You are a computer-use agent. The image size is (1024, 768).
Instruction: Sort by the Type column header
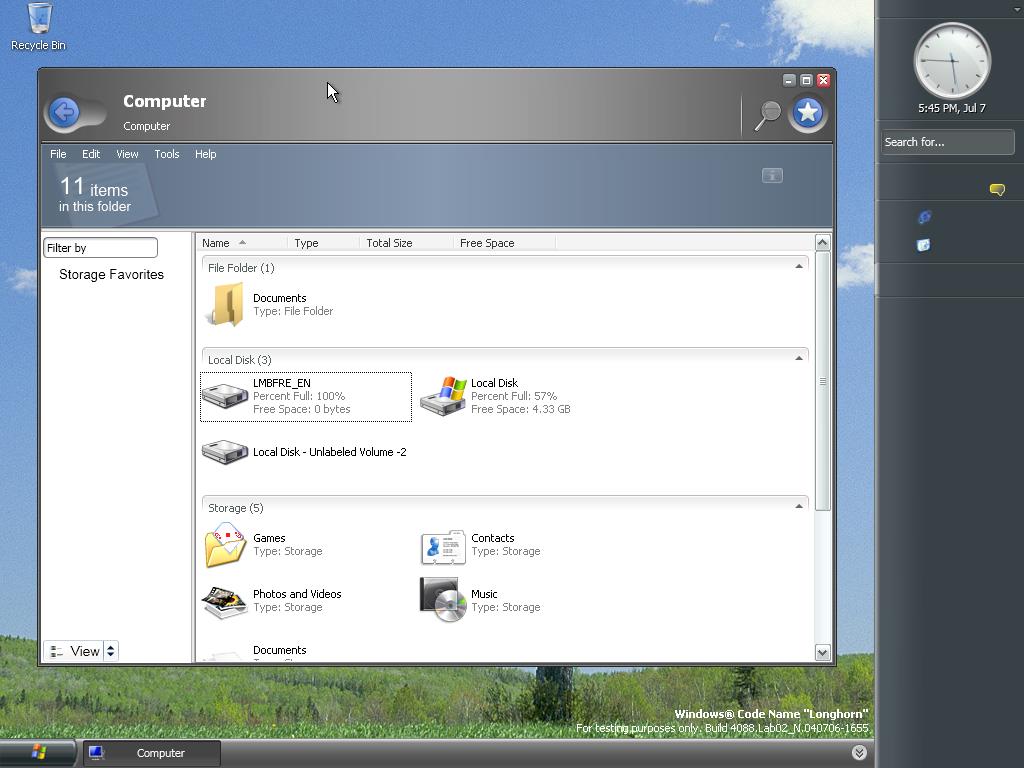click(x=323, y=243)
